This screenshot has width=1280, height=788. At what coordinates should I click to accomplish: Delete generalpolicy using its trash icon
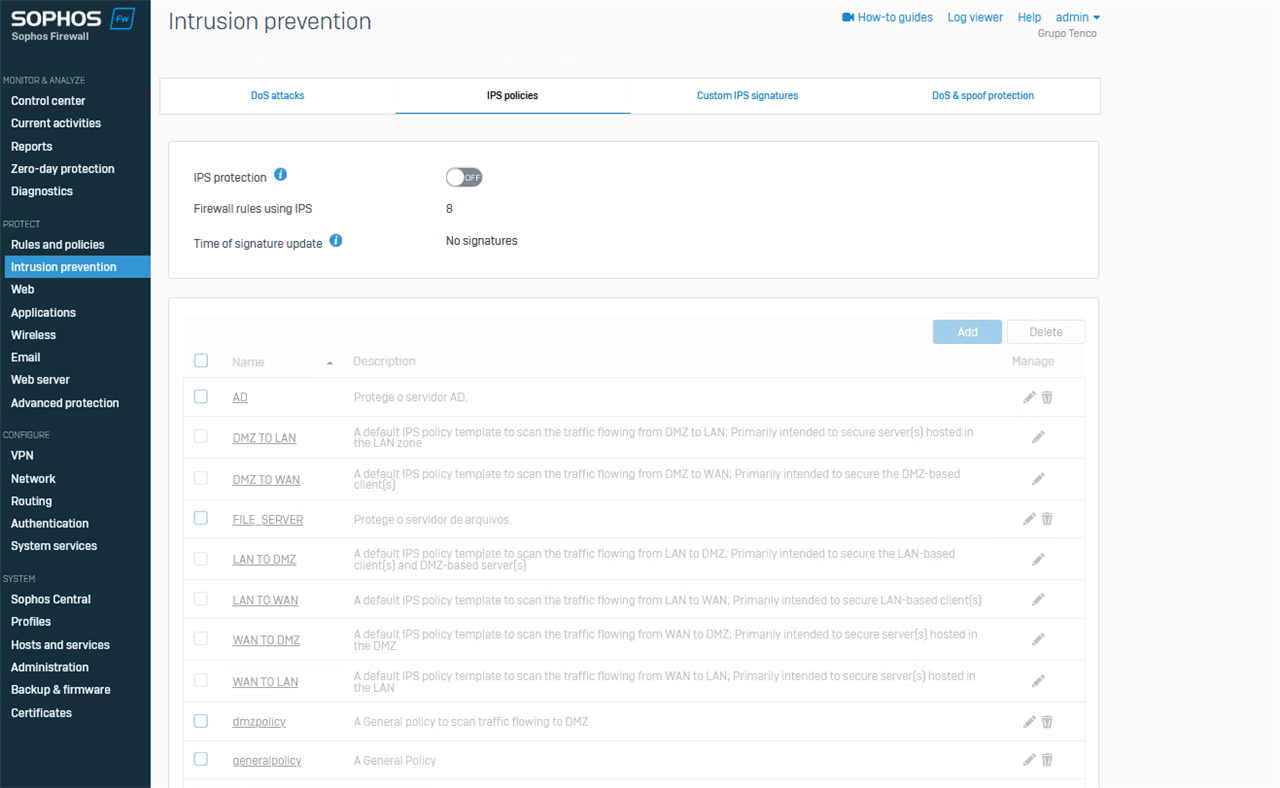point(1047,760)
